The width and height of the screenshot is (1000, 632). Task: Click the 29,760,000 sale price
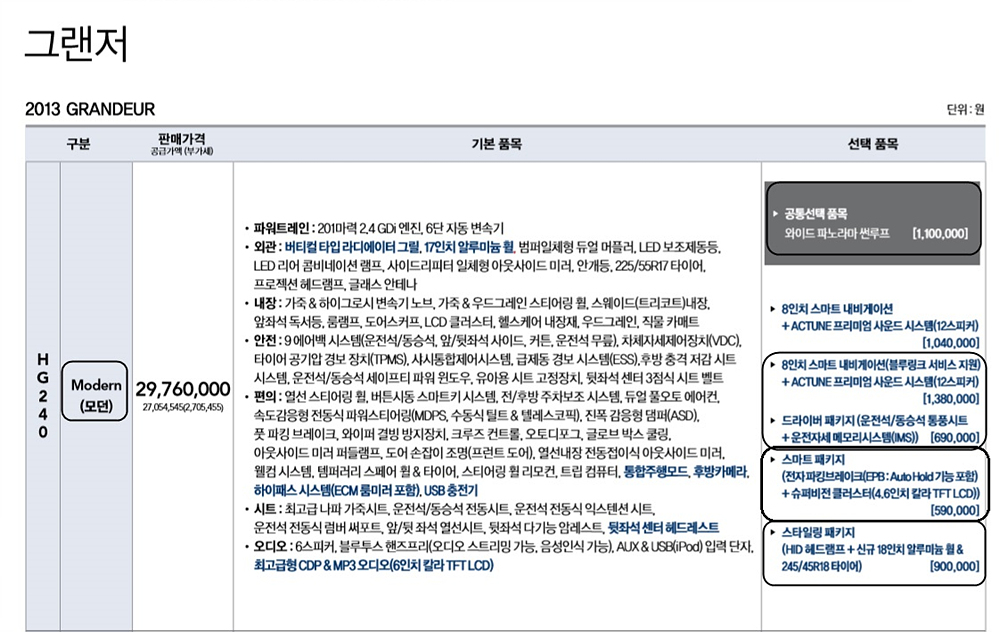[182, 389]
